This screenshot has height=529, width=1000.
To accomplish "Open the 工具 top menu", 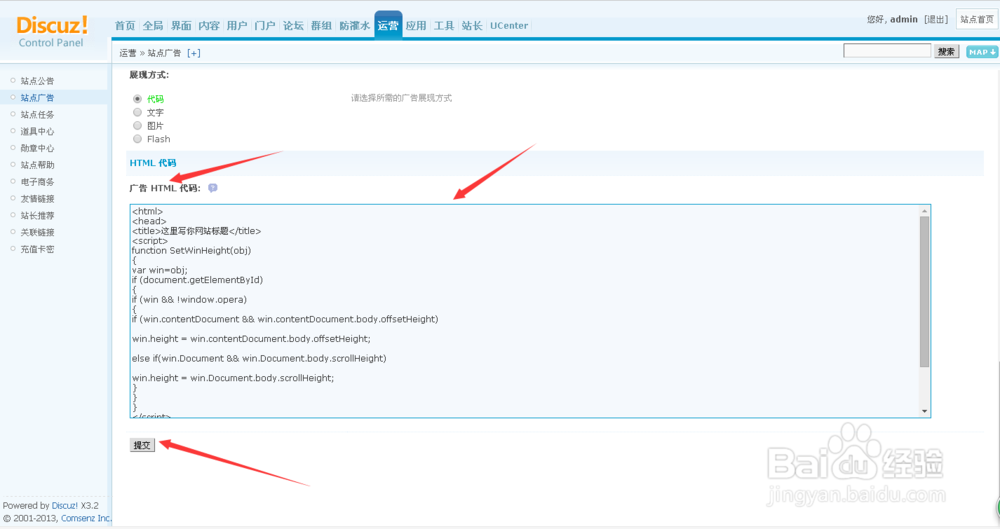I will (444, 26).
